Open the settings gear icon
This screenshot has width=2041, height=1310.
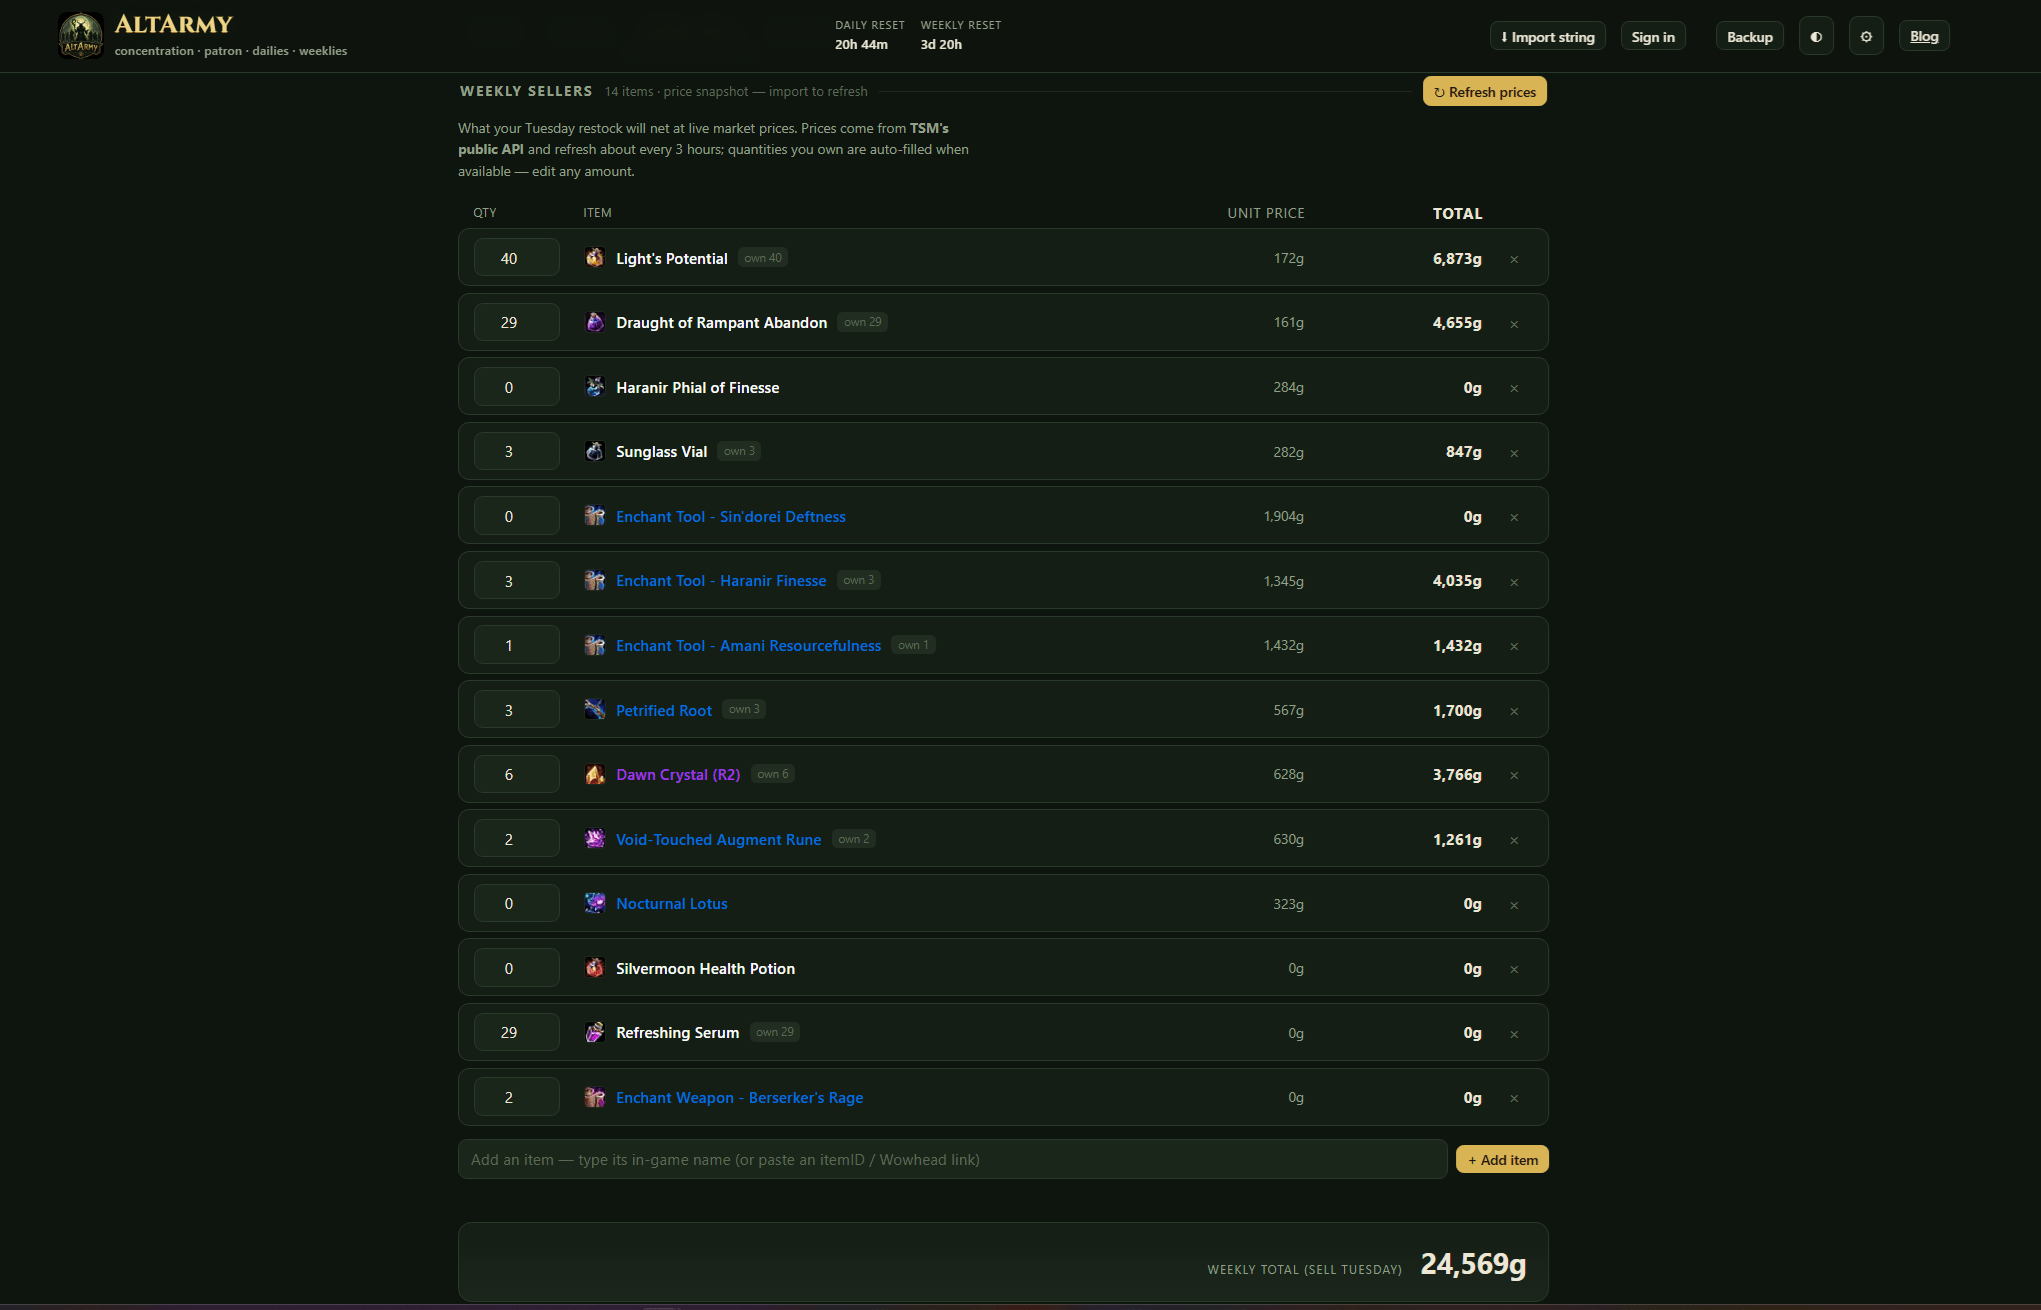1866,37
